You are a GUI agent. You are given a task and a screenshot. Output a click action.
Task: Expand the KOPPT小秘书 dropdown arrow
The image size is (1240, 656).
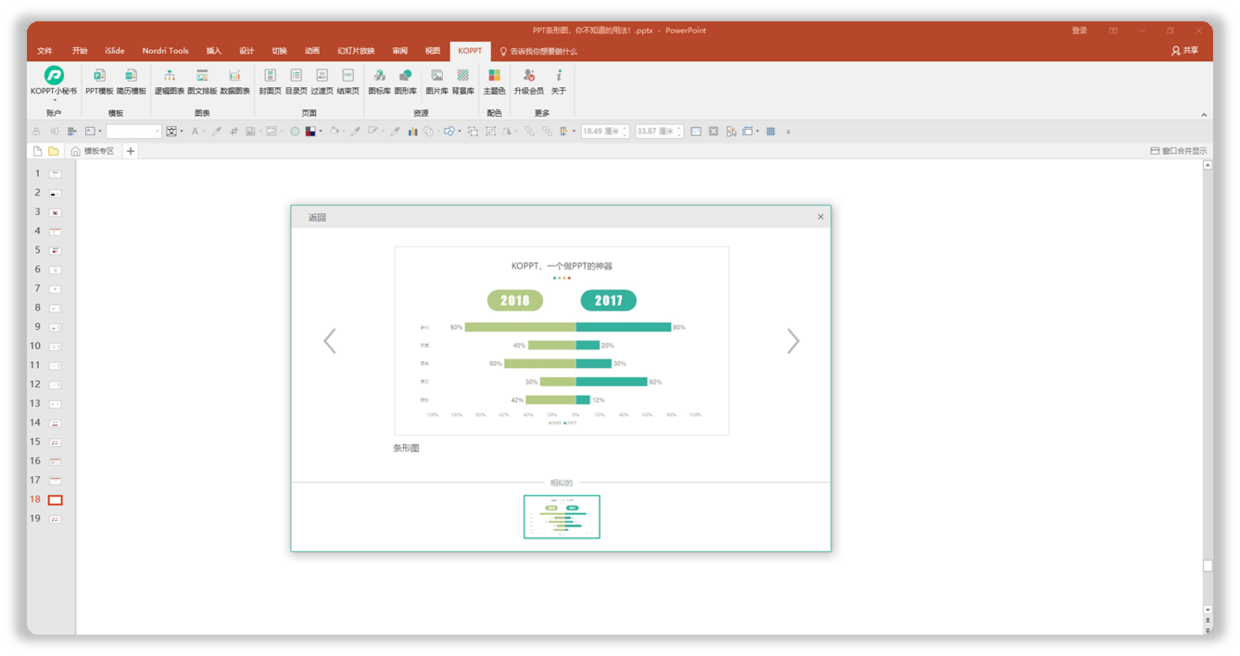(x=54, y=100)
